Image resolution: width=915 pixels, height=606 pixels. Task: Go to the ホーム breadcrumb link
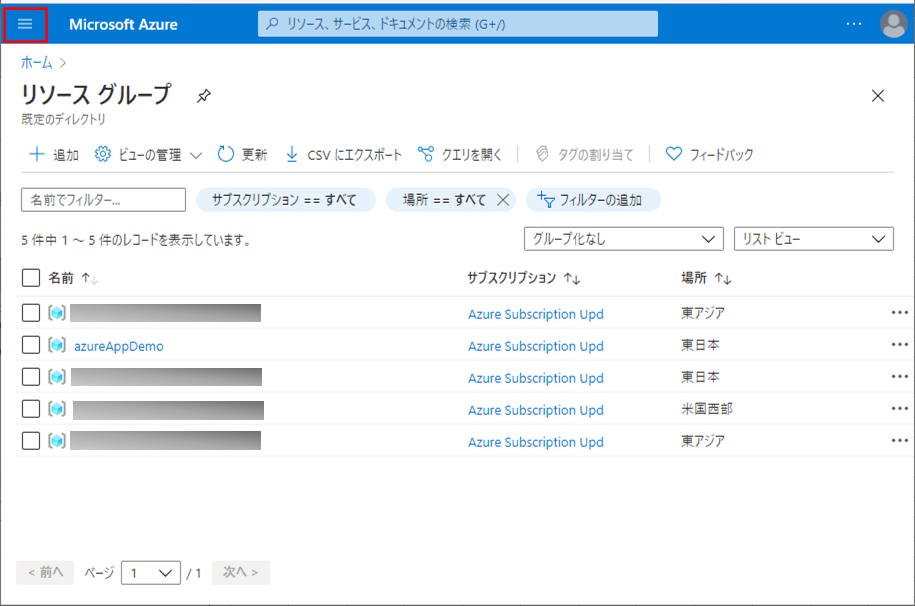click(x=36, y=62)
